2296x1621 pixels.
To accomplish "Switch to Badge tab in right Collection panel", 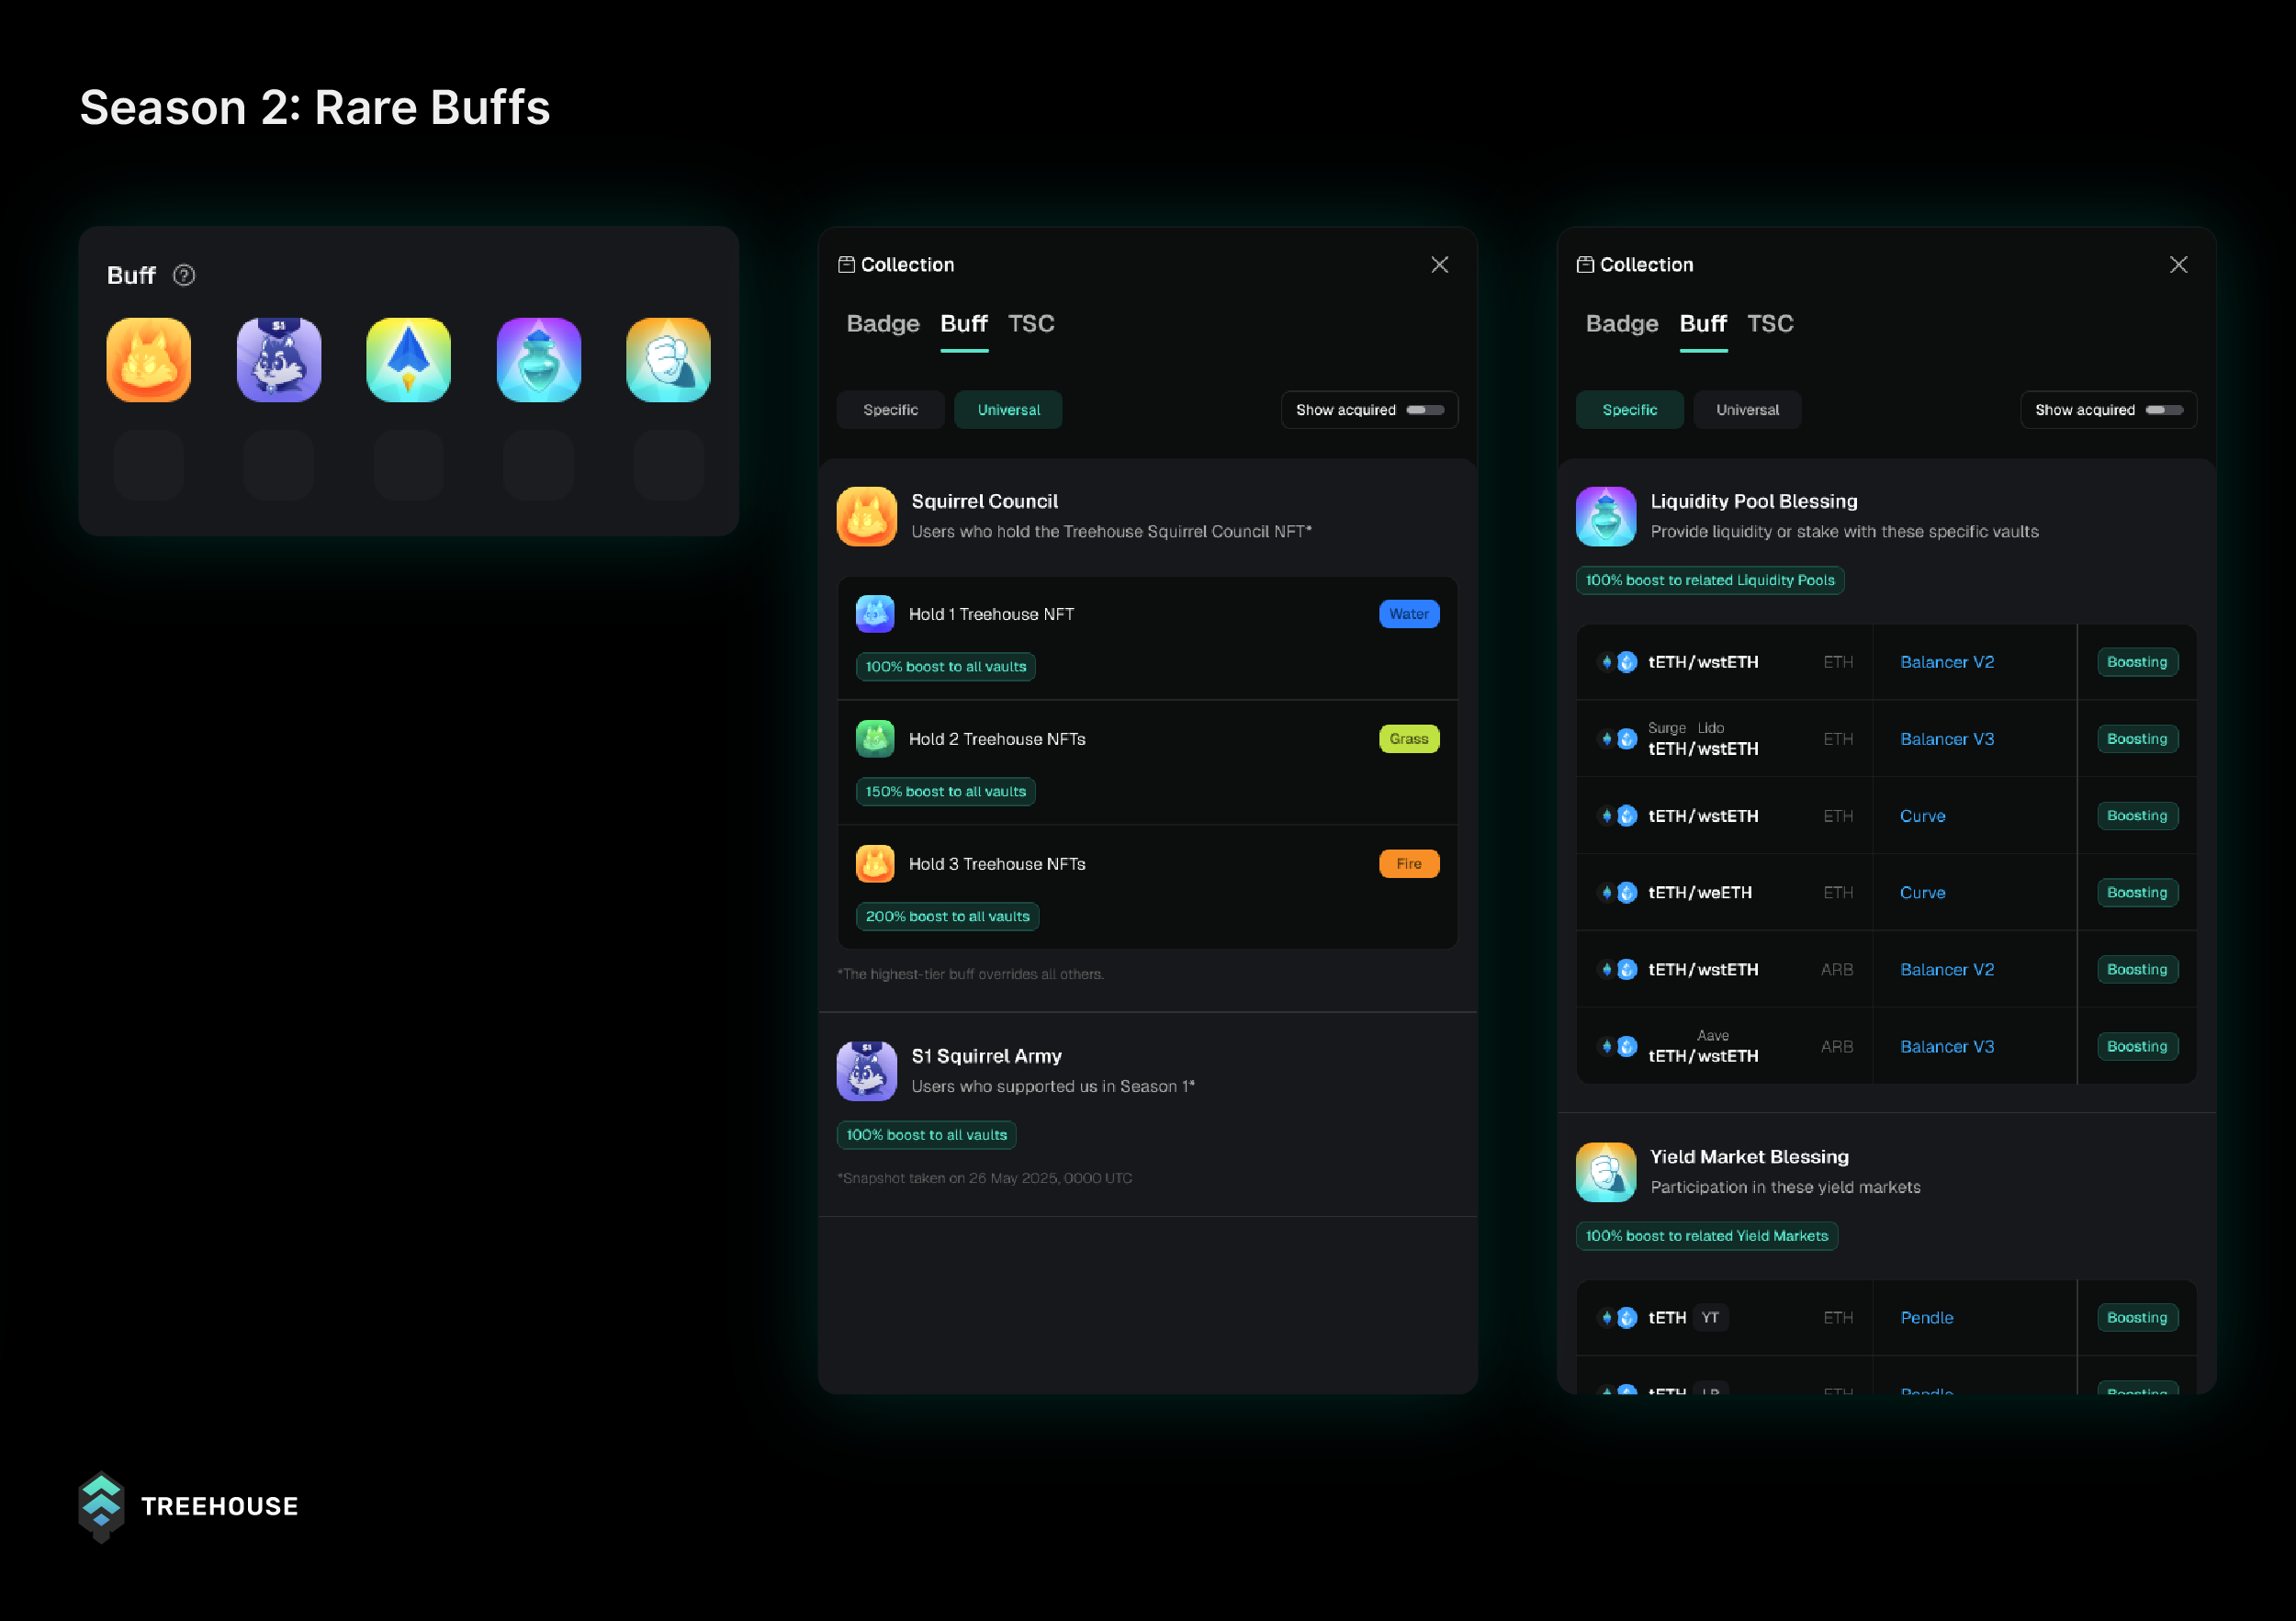I will pos(1622,324).
